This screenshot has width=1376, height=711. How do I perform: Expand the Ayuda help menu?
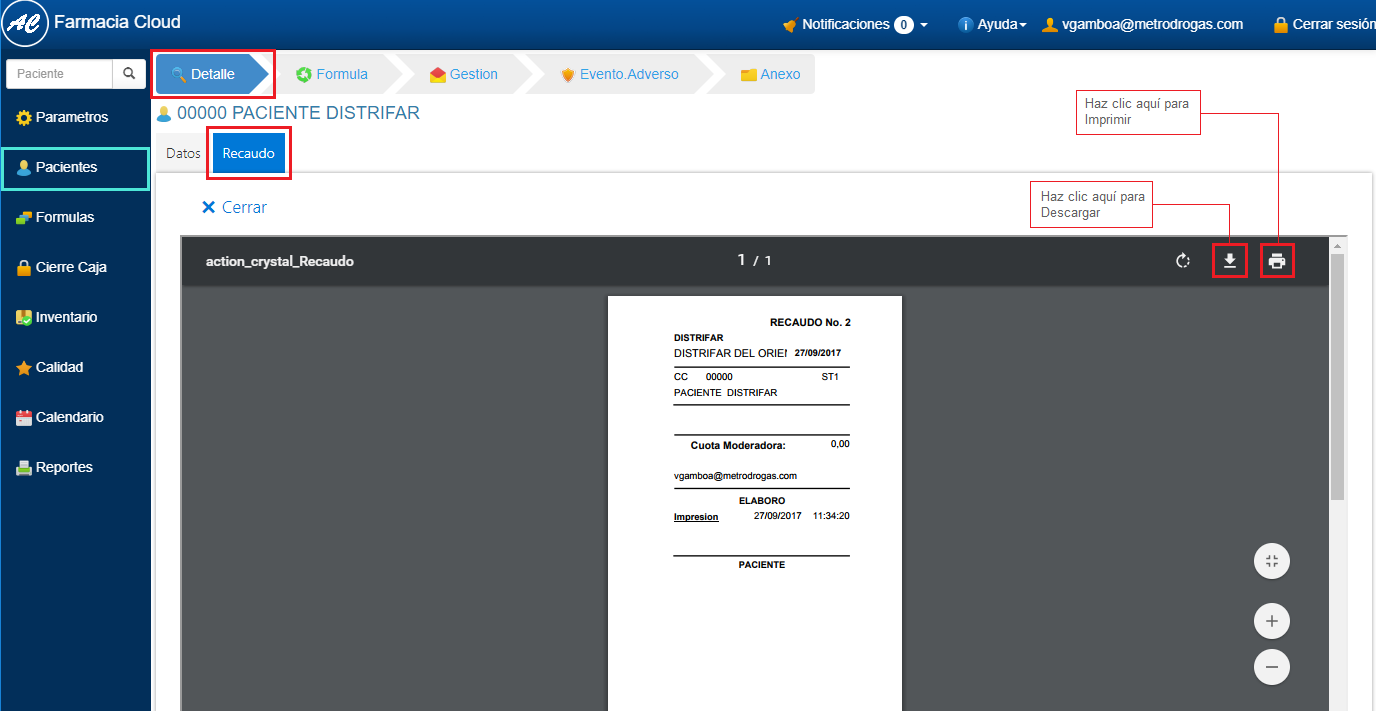[x=992, y=24]
